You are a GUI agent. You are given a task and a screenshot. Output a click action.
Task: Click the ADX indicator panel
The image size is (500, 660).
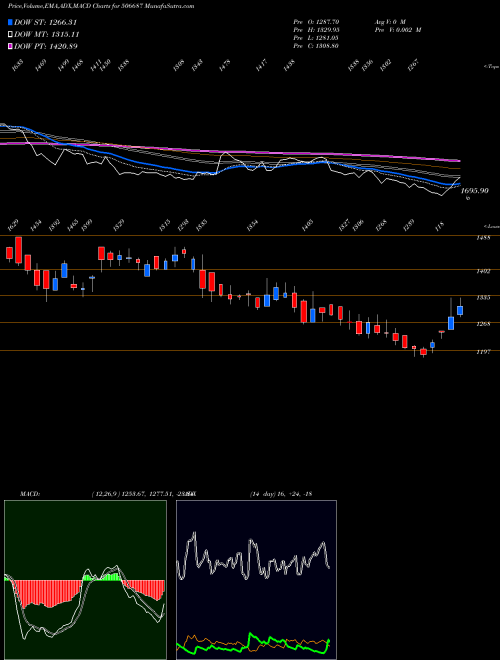pos(256,580)
